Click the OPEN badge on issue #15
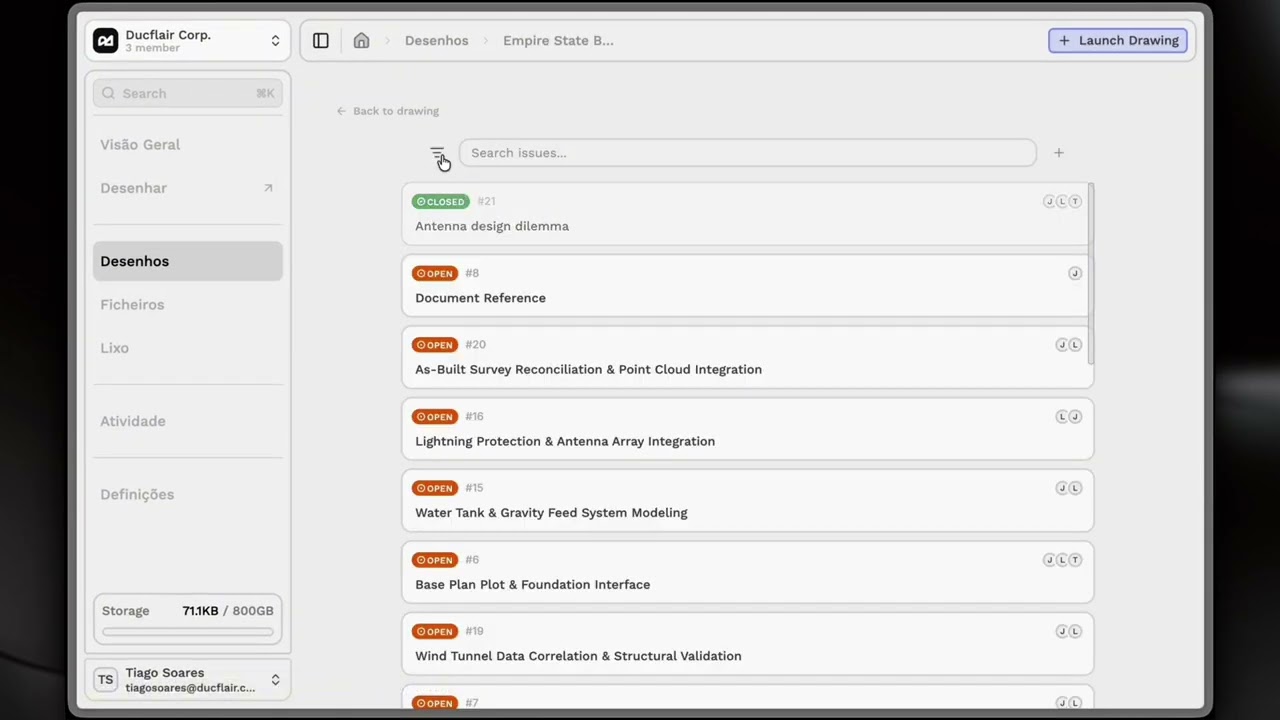 click(x=435, y=488)
